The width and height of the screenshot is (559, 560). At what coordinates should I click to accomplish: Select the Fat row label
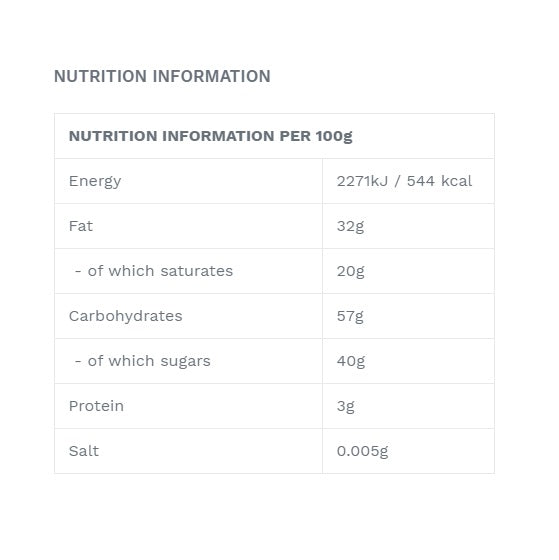pyautogui.click(x=81, y=226)
